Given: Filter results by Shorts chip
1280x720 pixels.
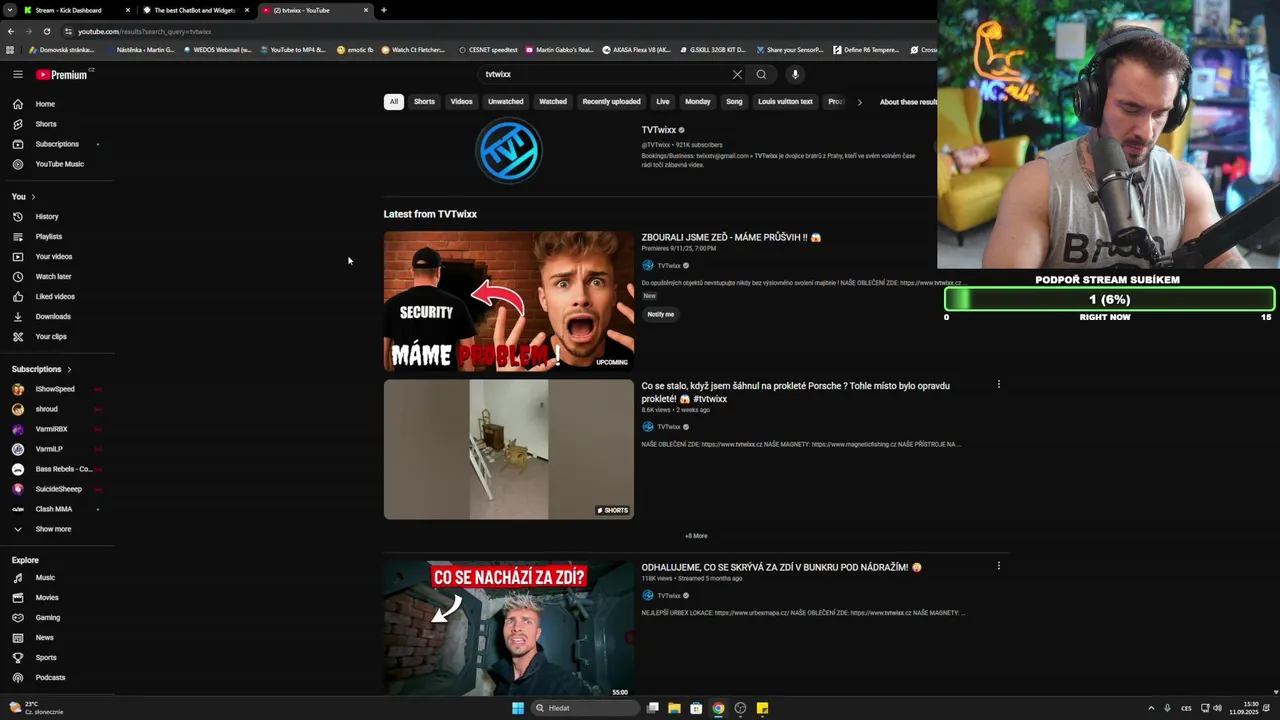Looking at the screenshot, I should point(424,102).
